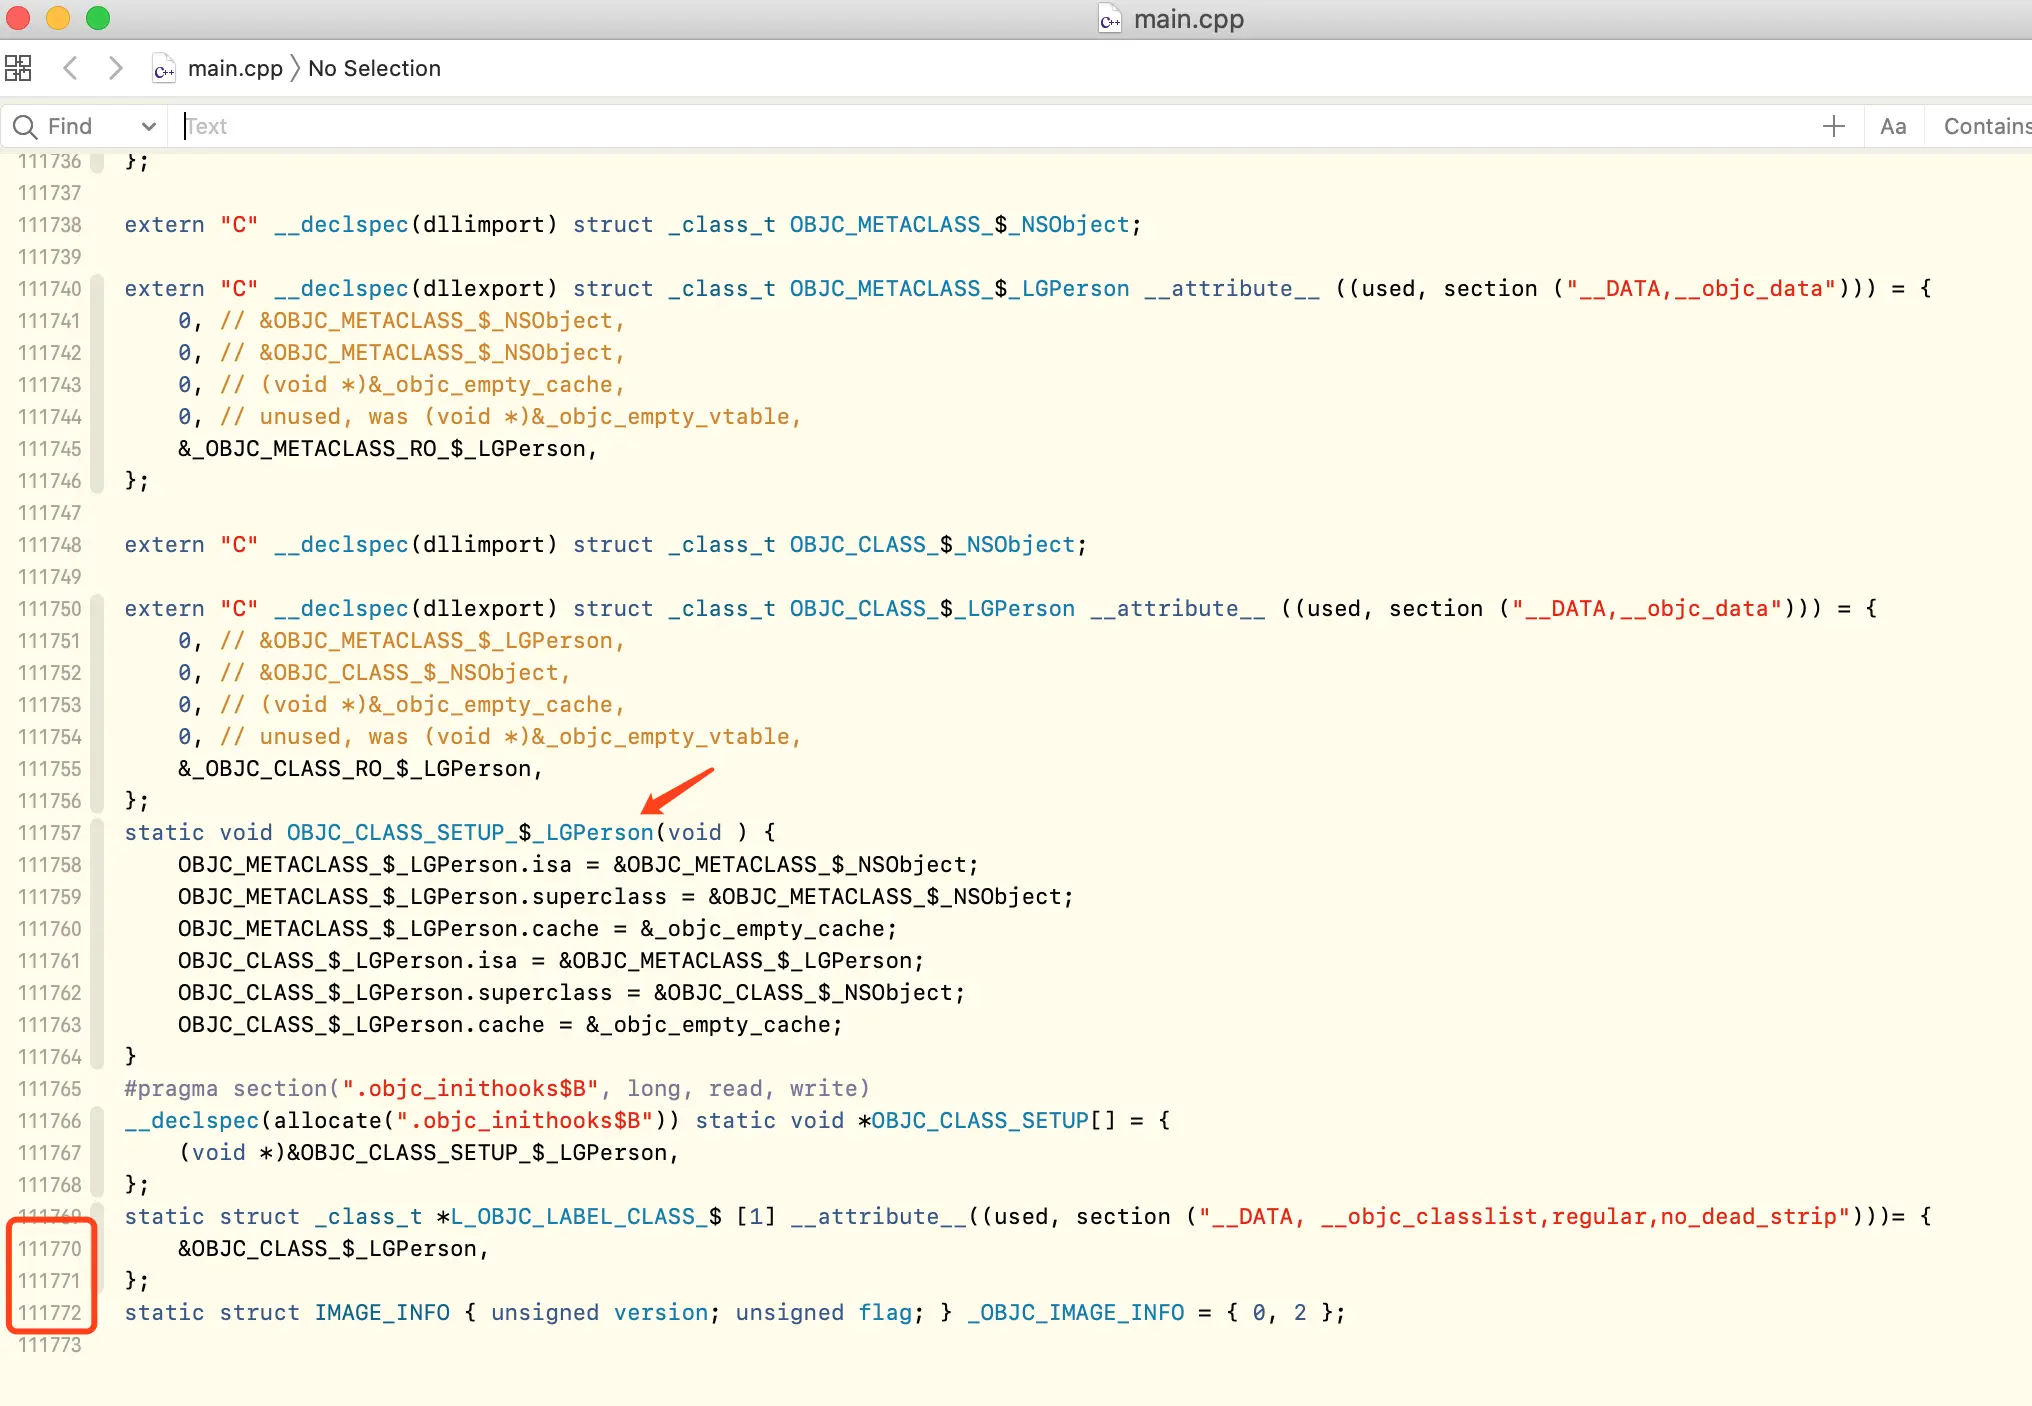Click the magnifying glass search icon
Viewport: 2032px width, 1406px height.
tap(25, 127)
